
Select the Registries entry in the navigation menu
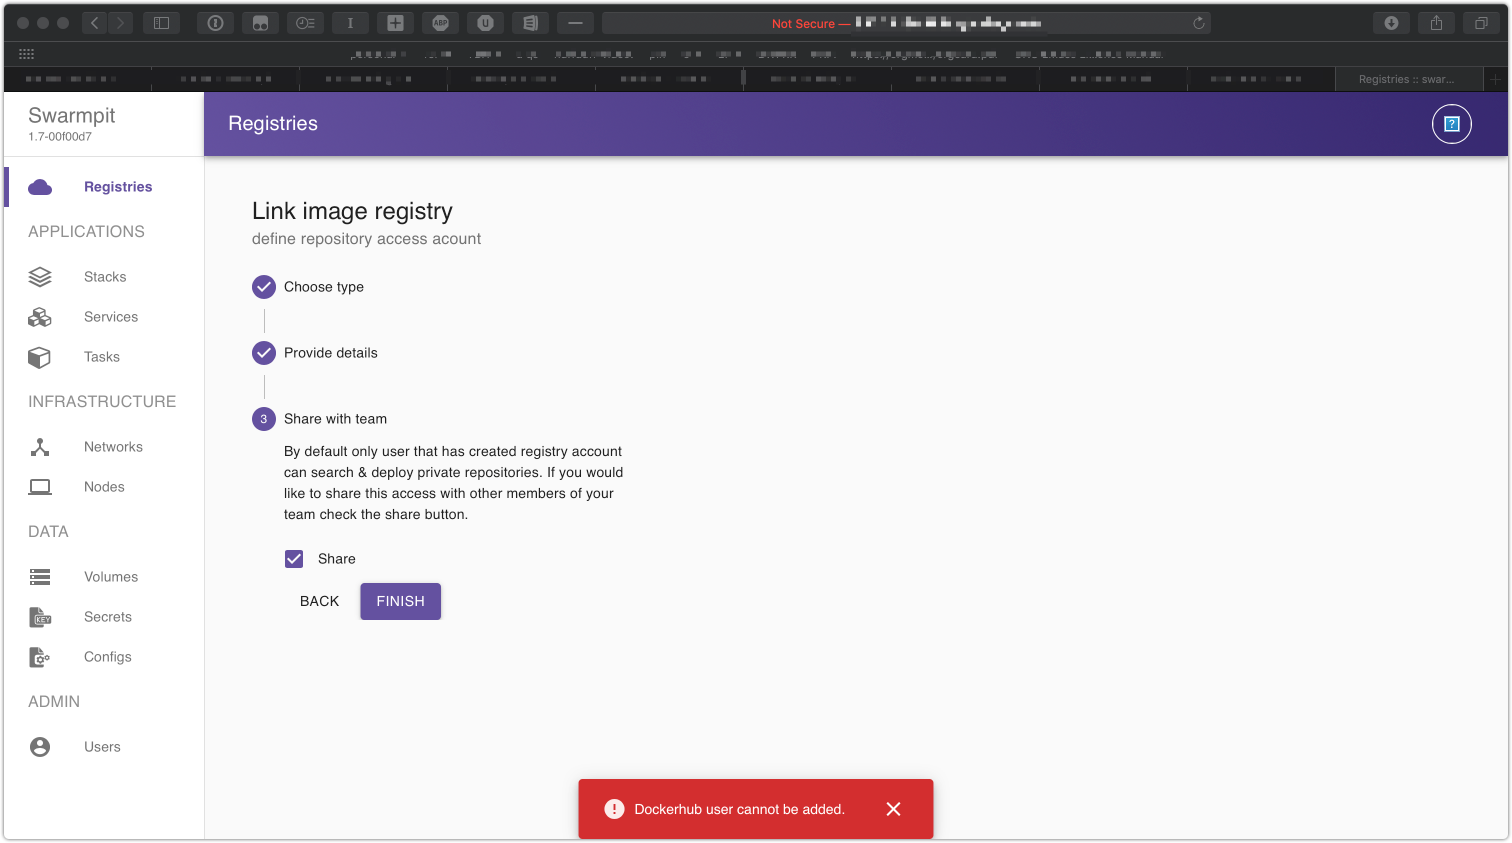(x=118, y=187)
